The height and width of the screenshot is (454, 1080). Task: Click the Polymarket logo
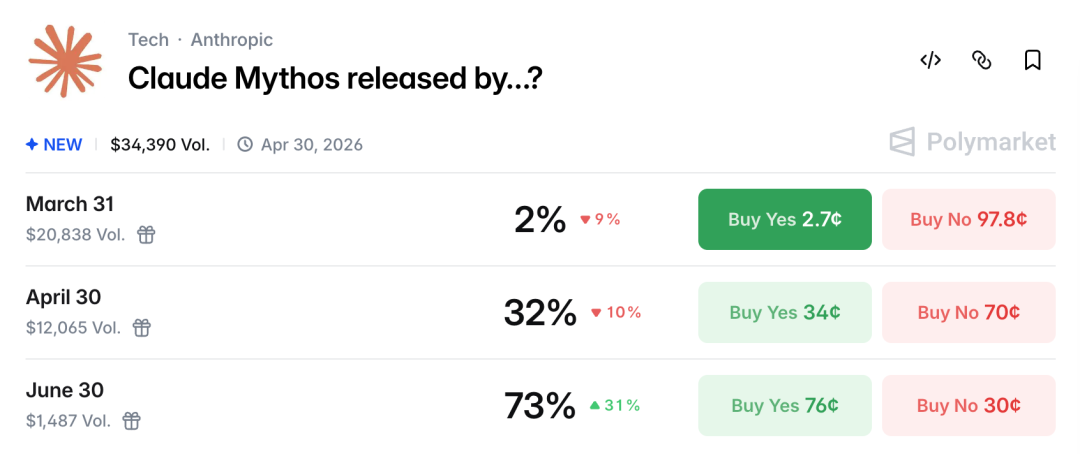[972, 143]
